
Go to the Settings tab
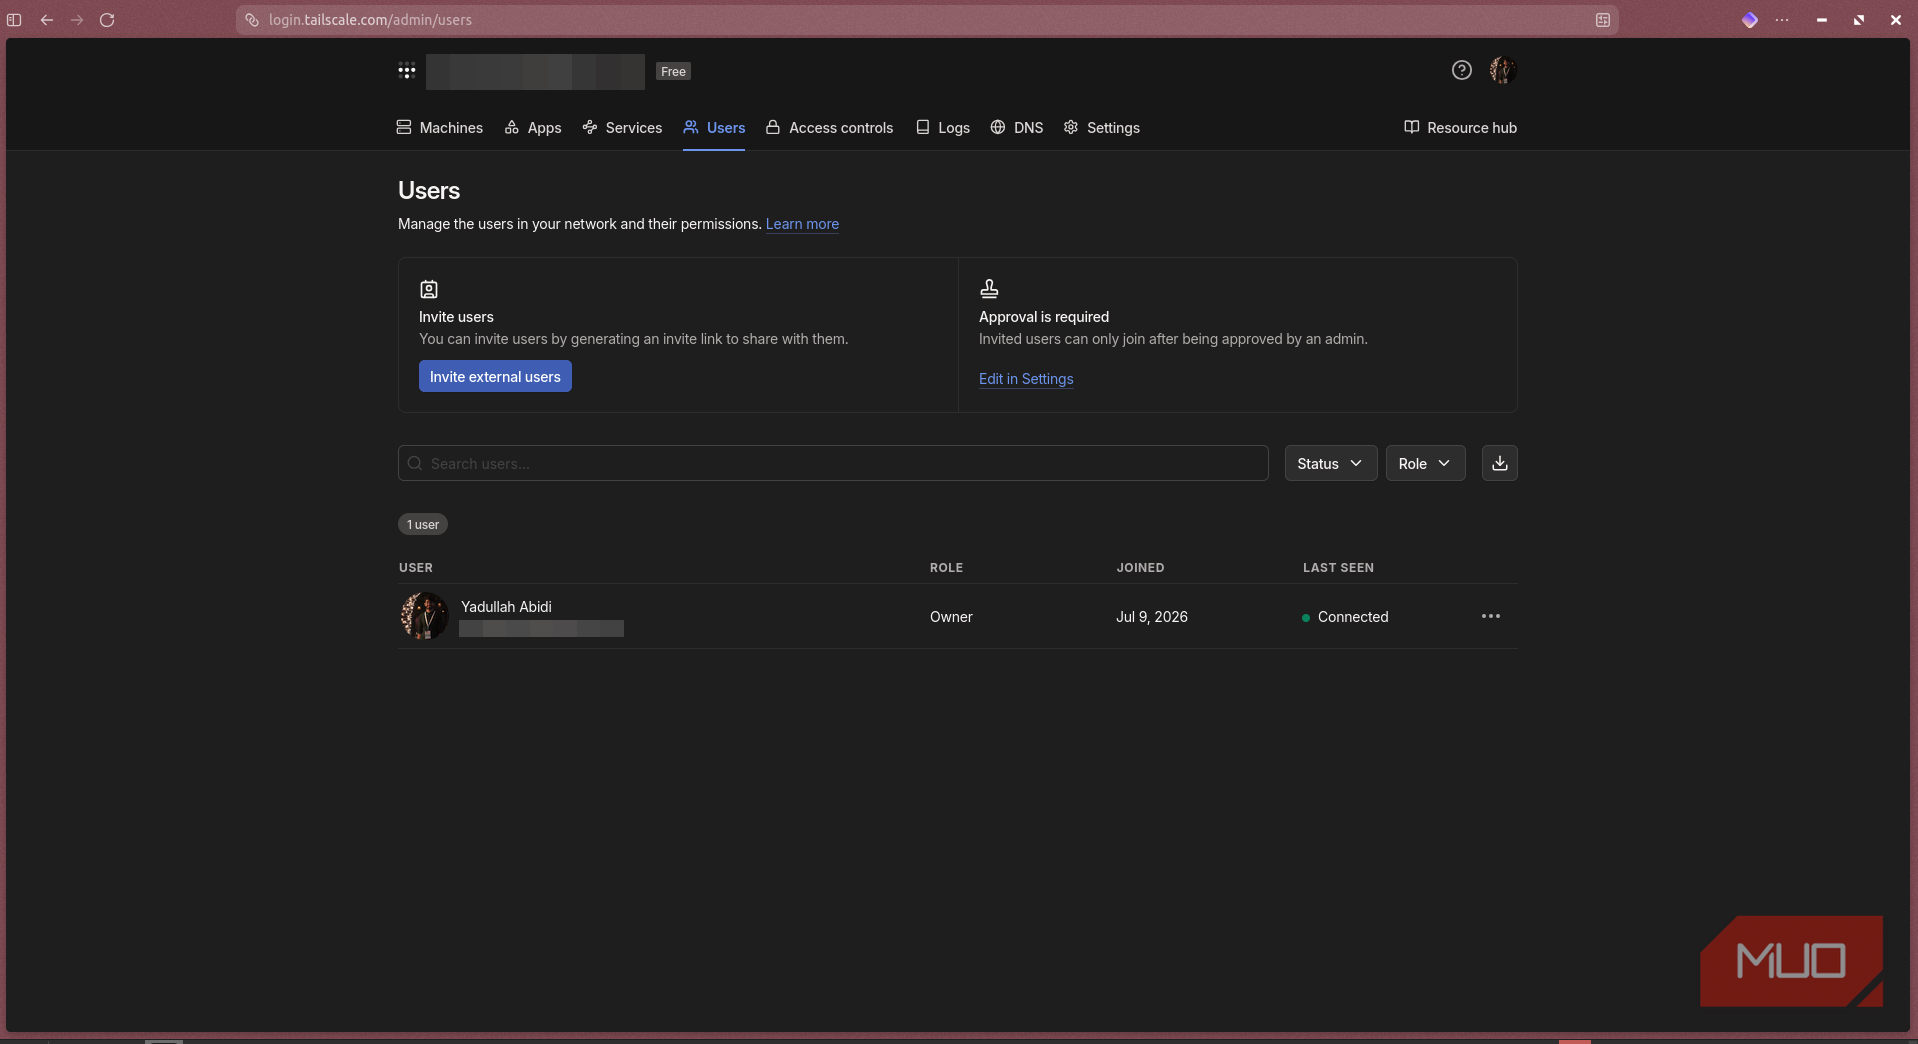coord(1102,128)
